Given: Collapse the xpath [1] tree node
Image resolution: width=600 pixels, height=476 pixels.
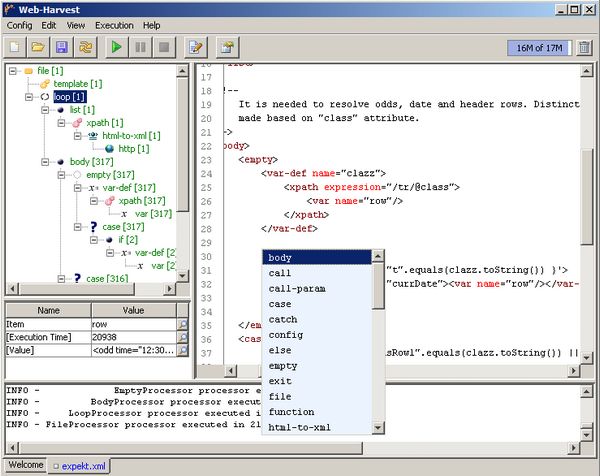Looking at the screenshot, I should tap(61, 123).
